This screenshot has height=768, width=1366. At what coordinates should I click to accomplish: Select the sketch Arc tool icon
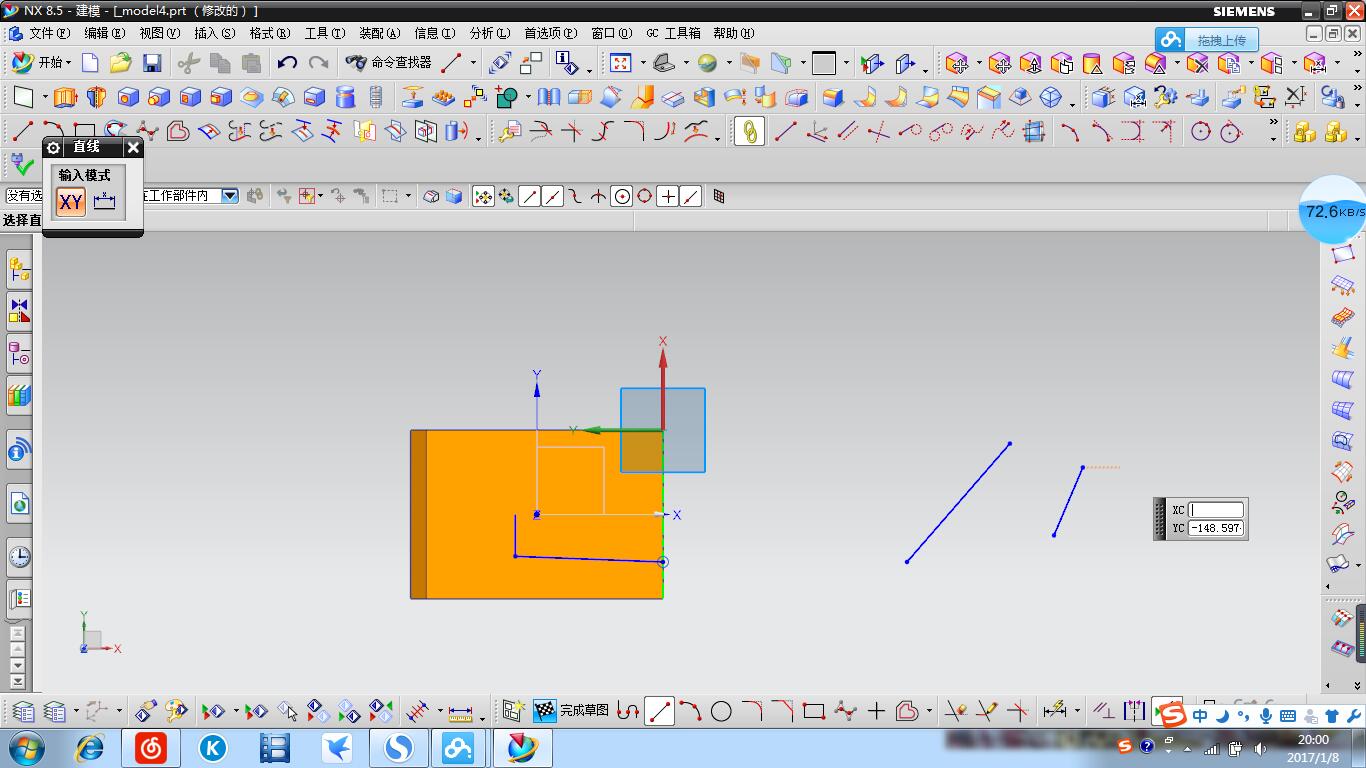690,710
